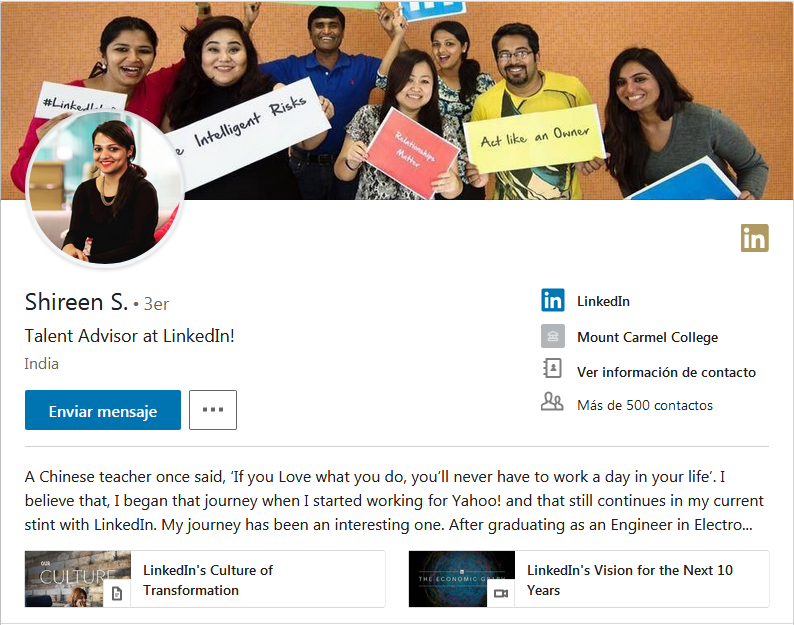Open the Economic Graph video thumbnail
794x625 pixels.
(x=461, y=578)
